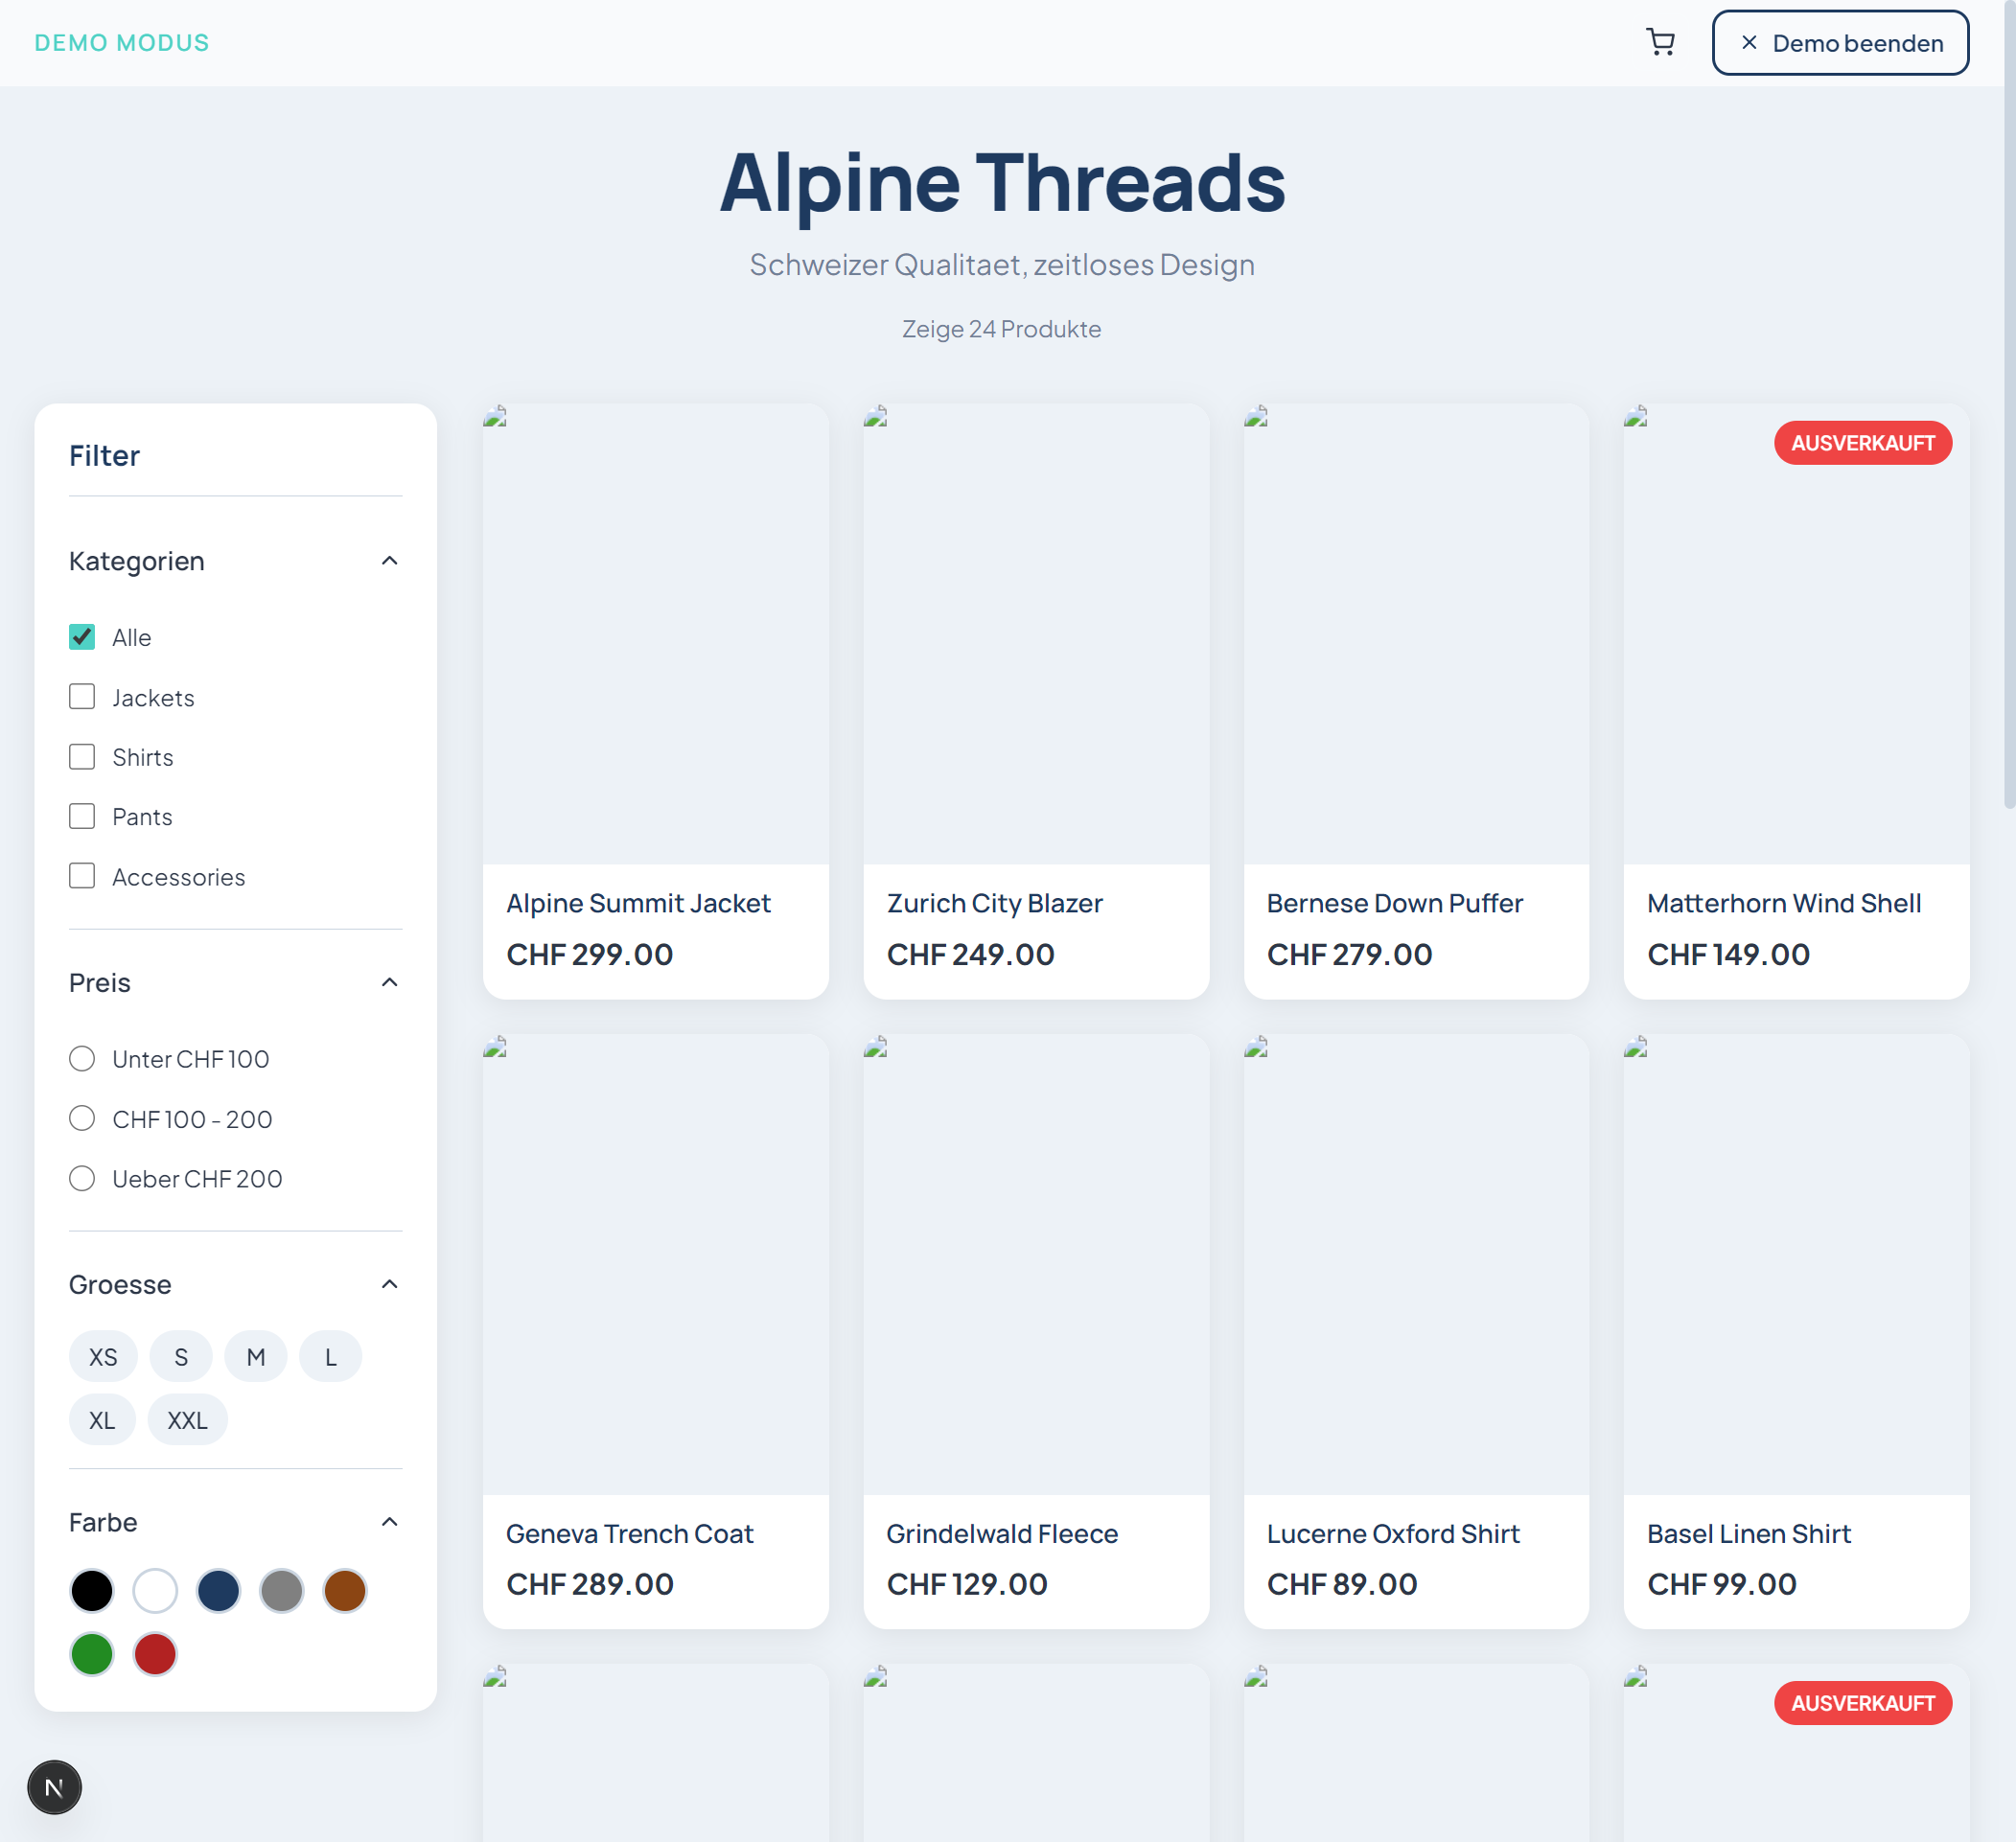
Task: Collapse the Farbe section
Action: click(390, 1521)
